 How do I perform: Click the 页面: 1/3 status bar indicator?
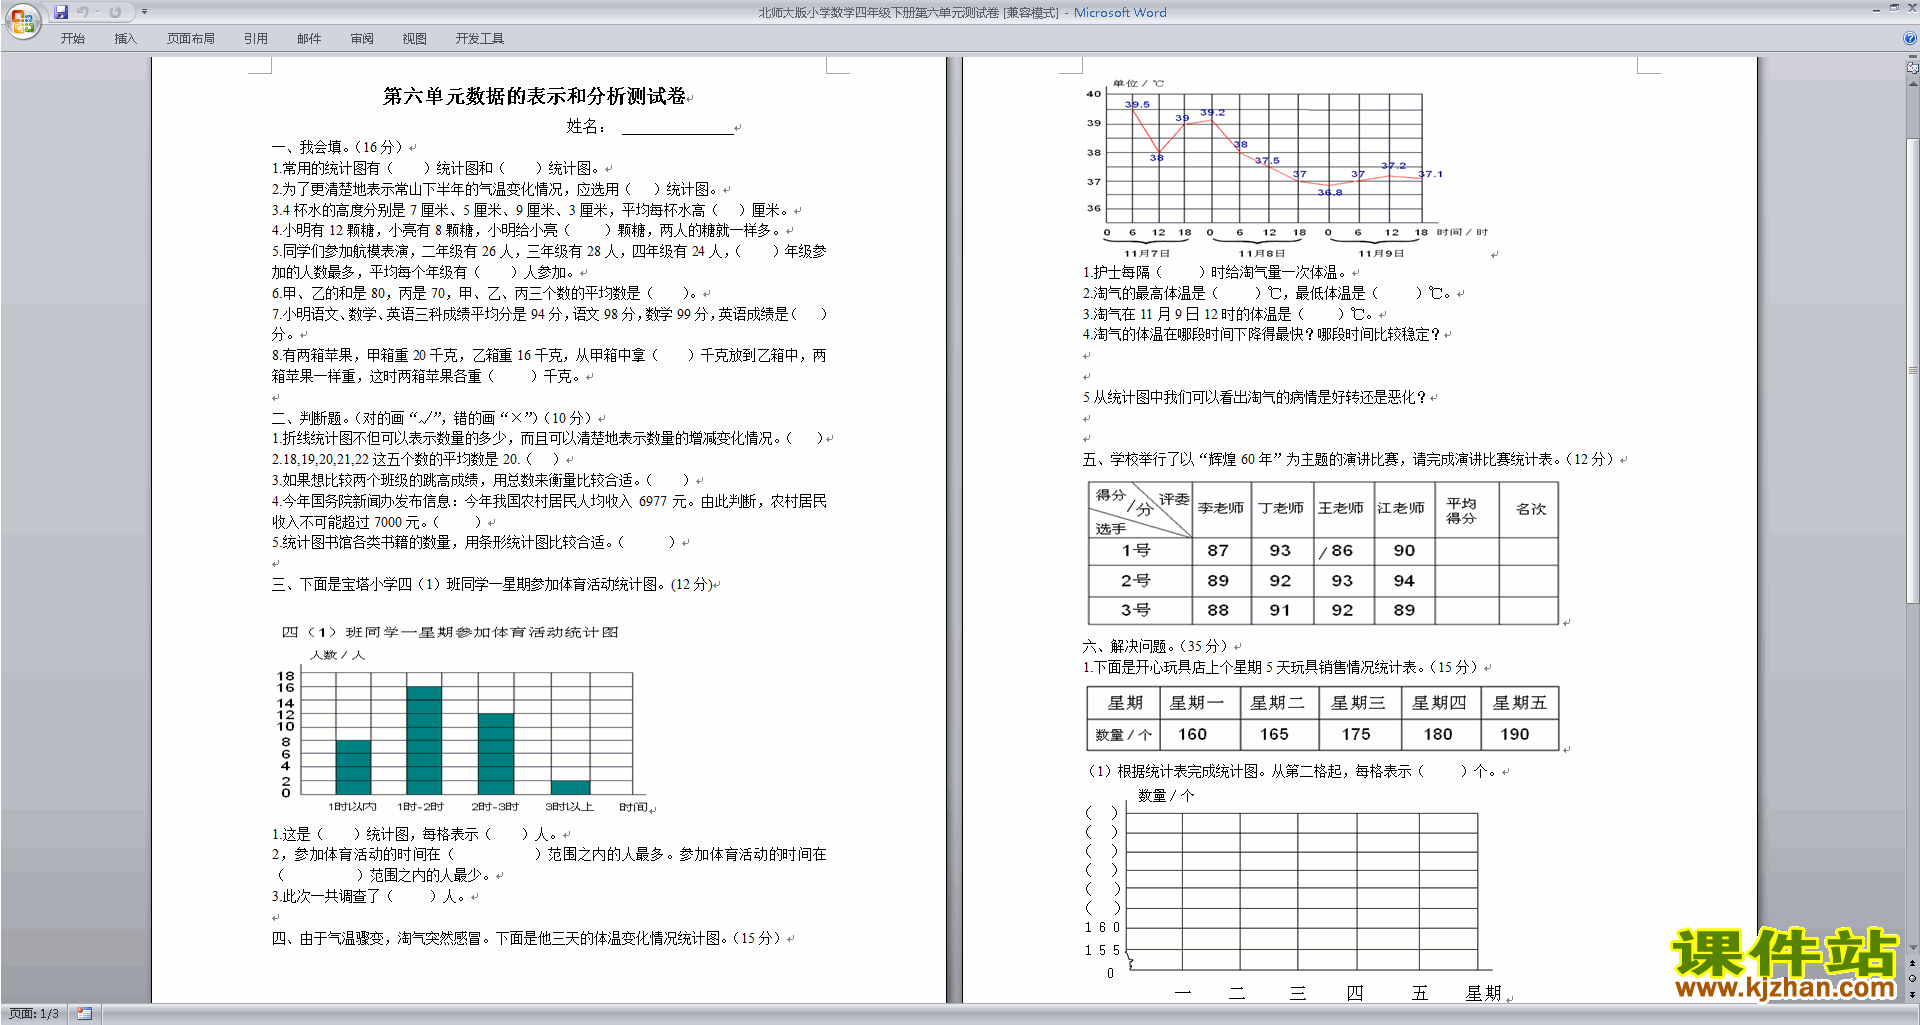click(34, 1014)
